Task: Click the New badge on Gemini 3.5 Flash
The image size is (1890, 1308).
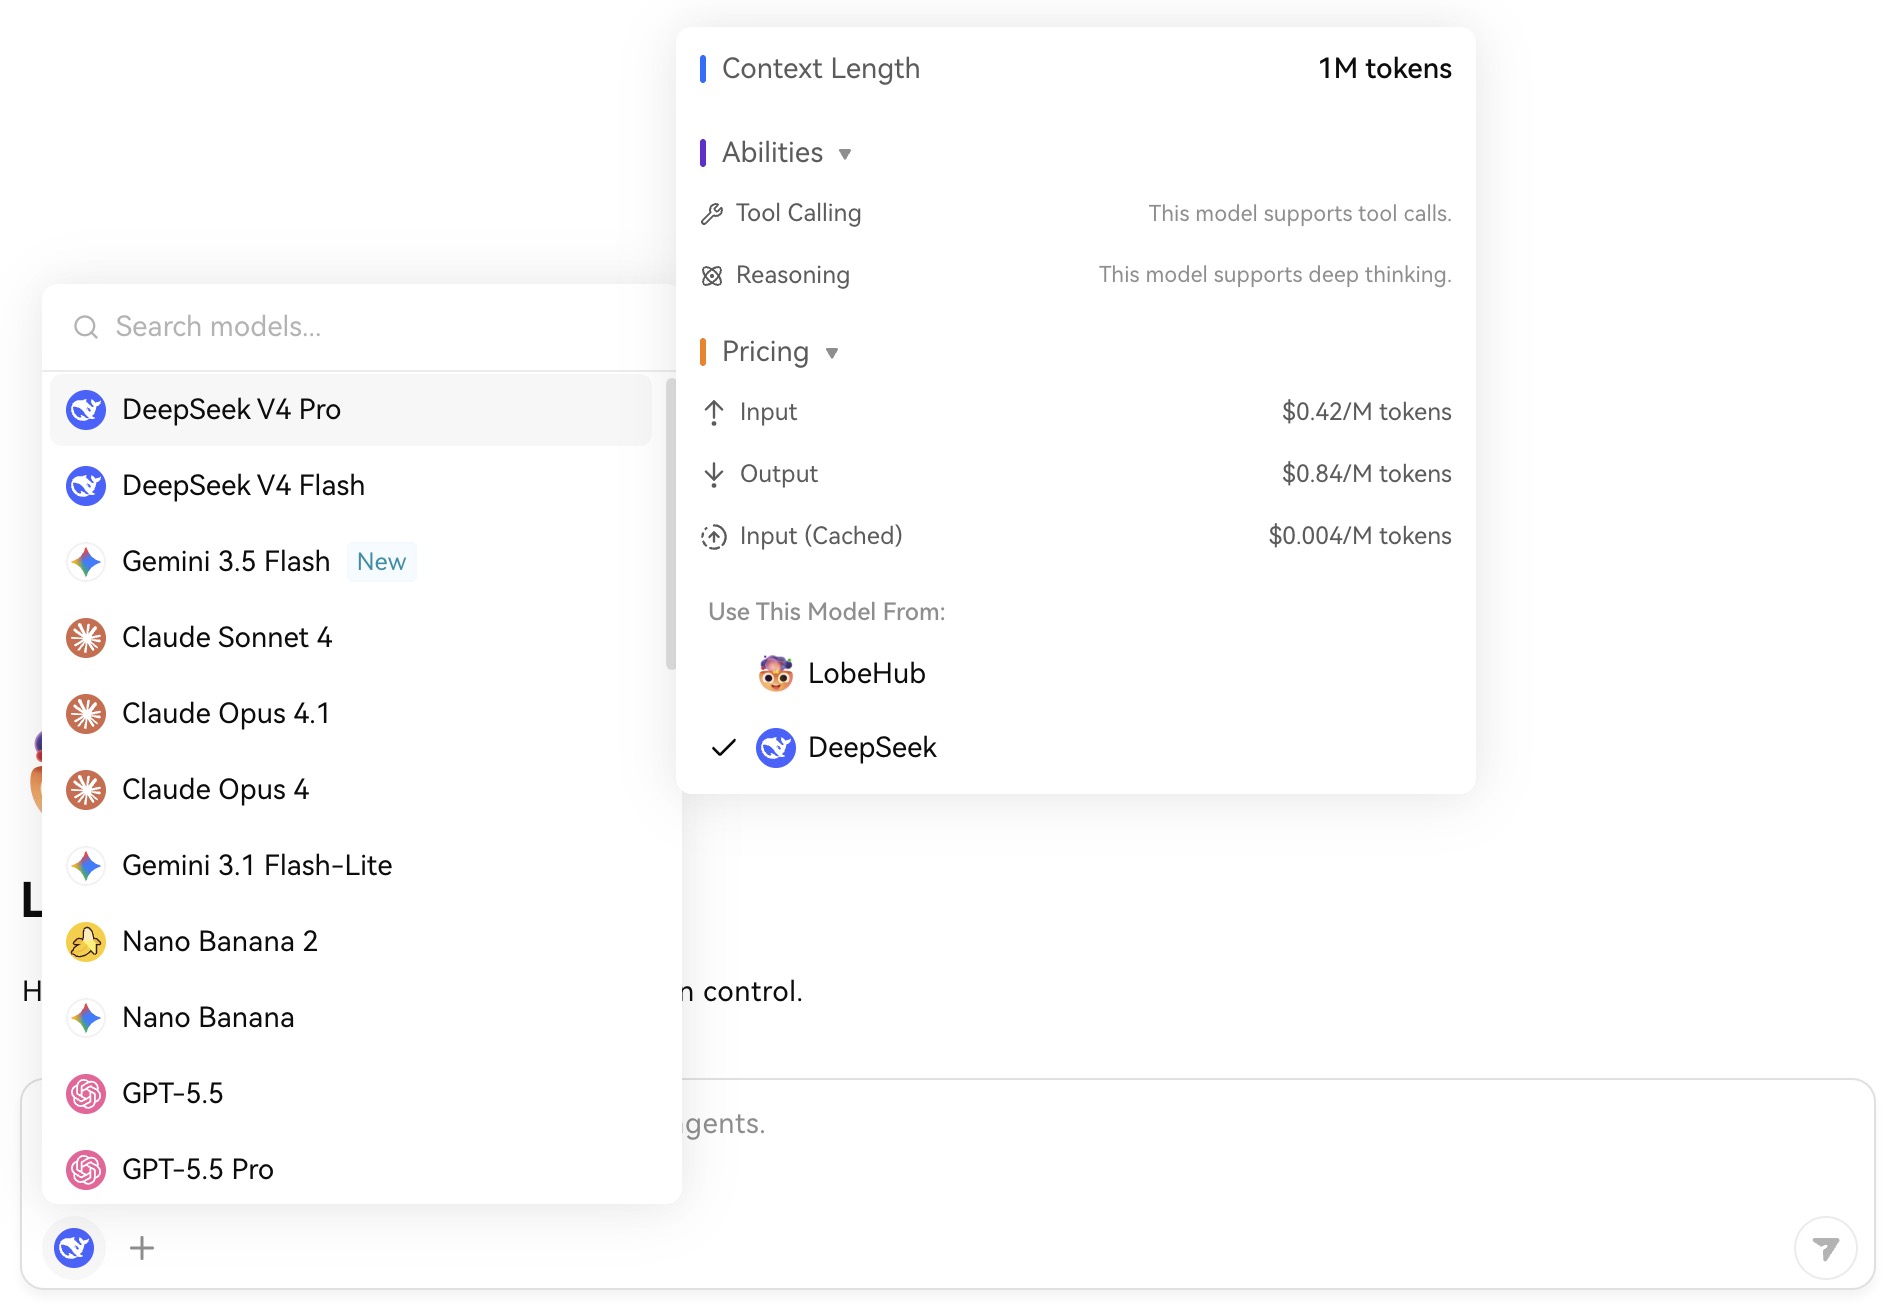Action: [x=381, y=562]
